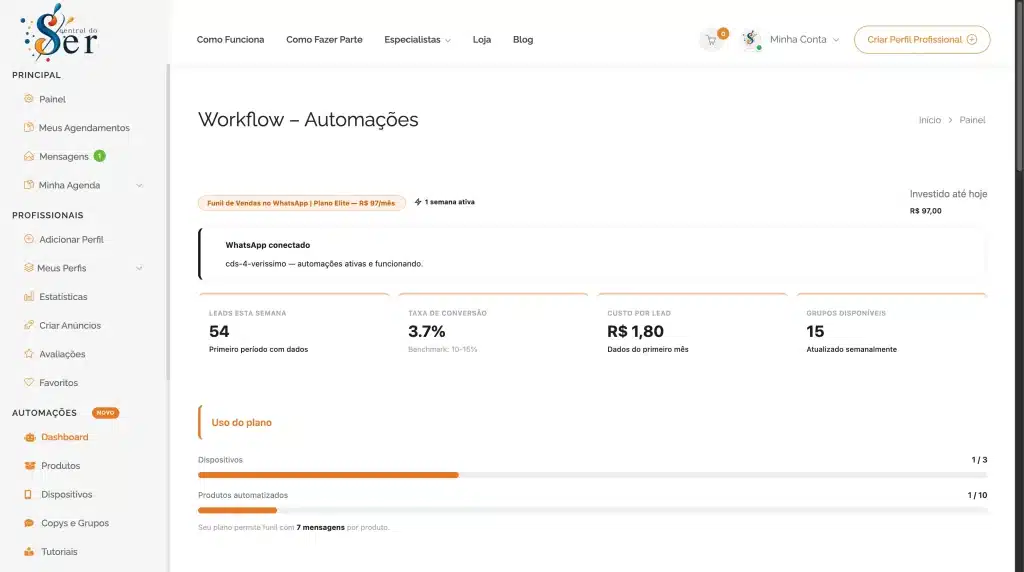Open the Favoritos link in the sidebar

click(x=58, y=383)
